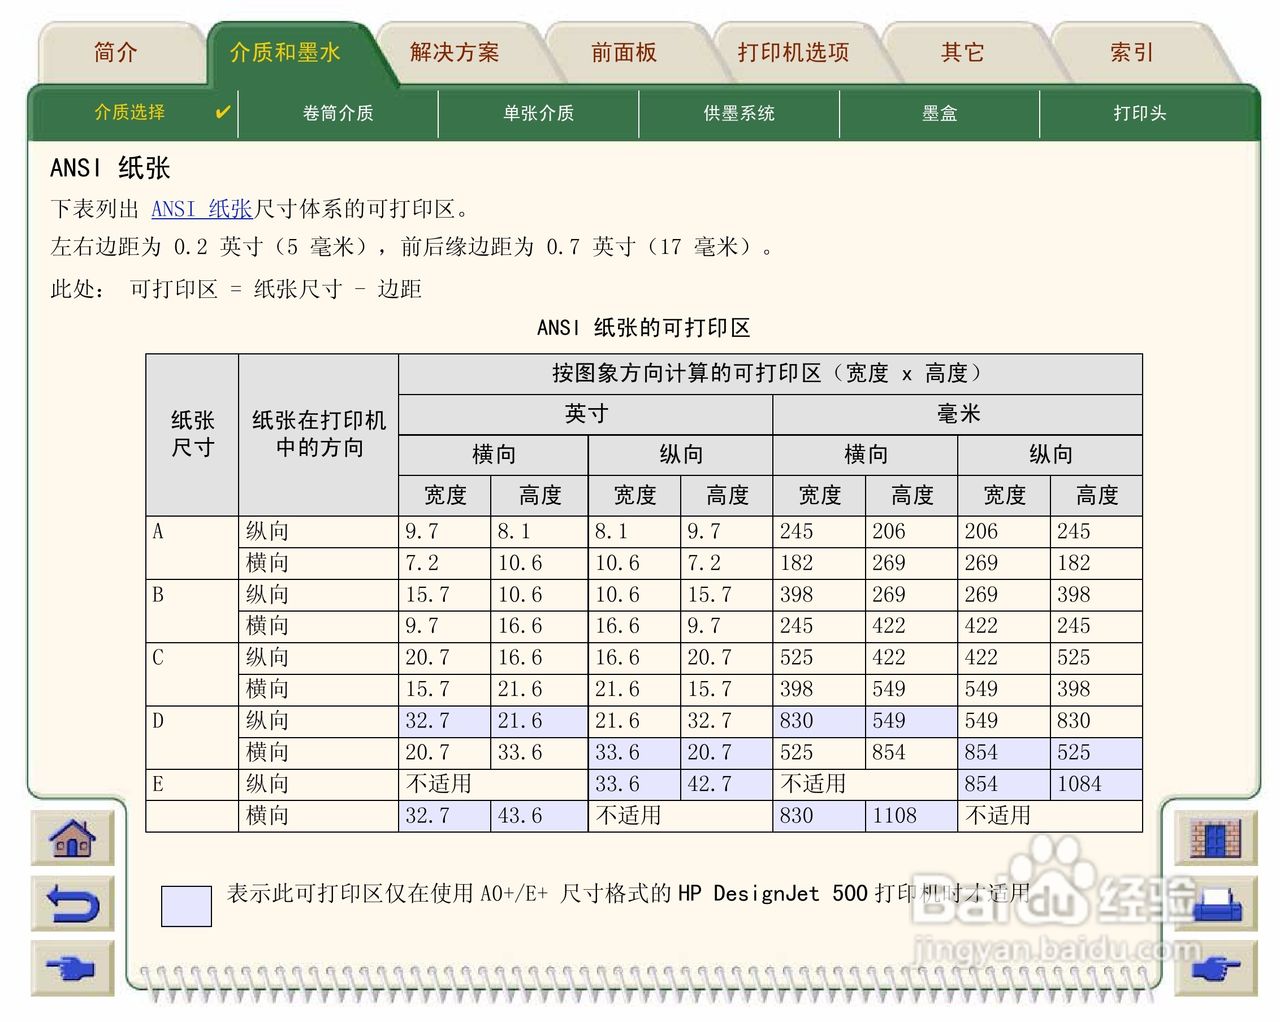Switch to the 解决方案 tab
1280x1022 pixels.
[x=455, y=53]
